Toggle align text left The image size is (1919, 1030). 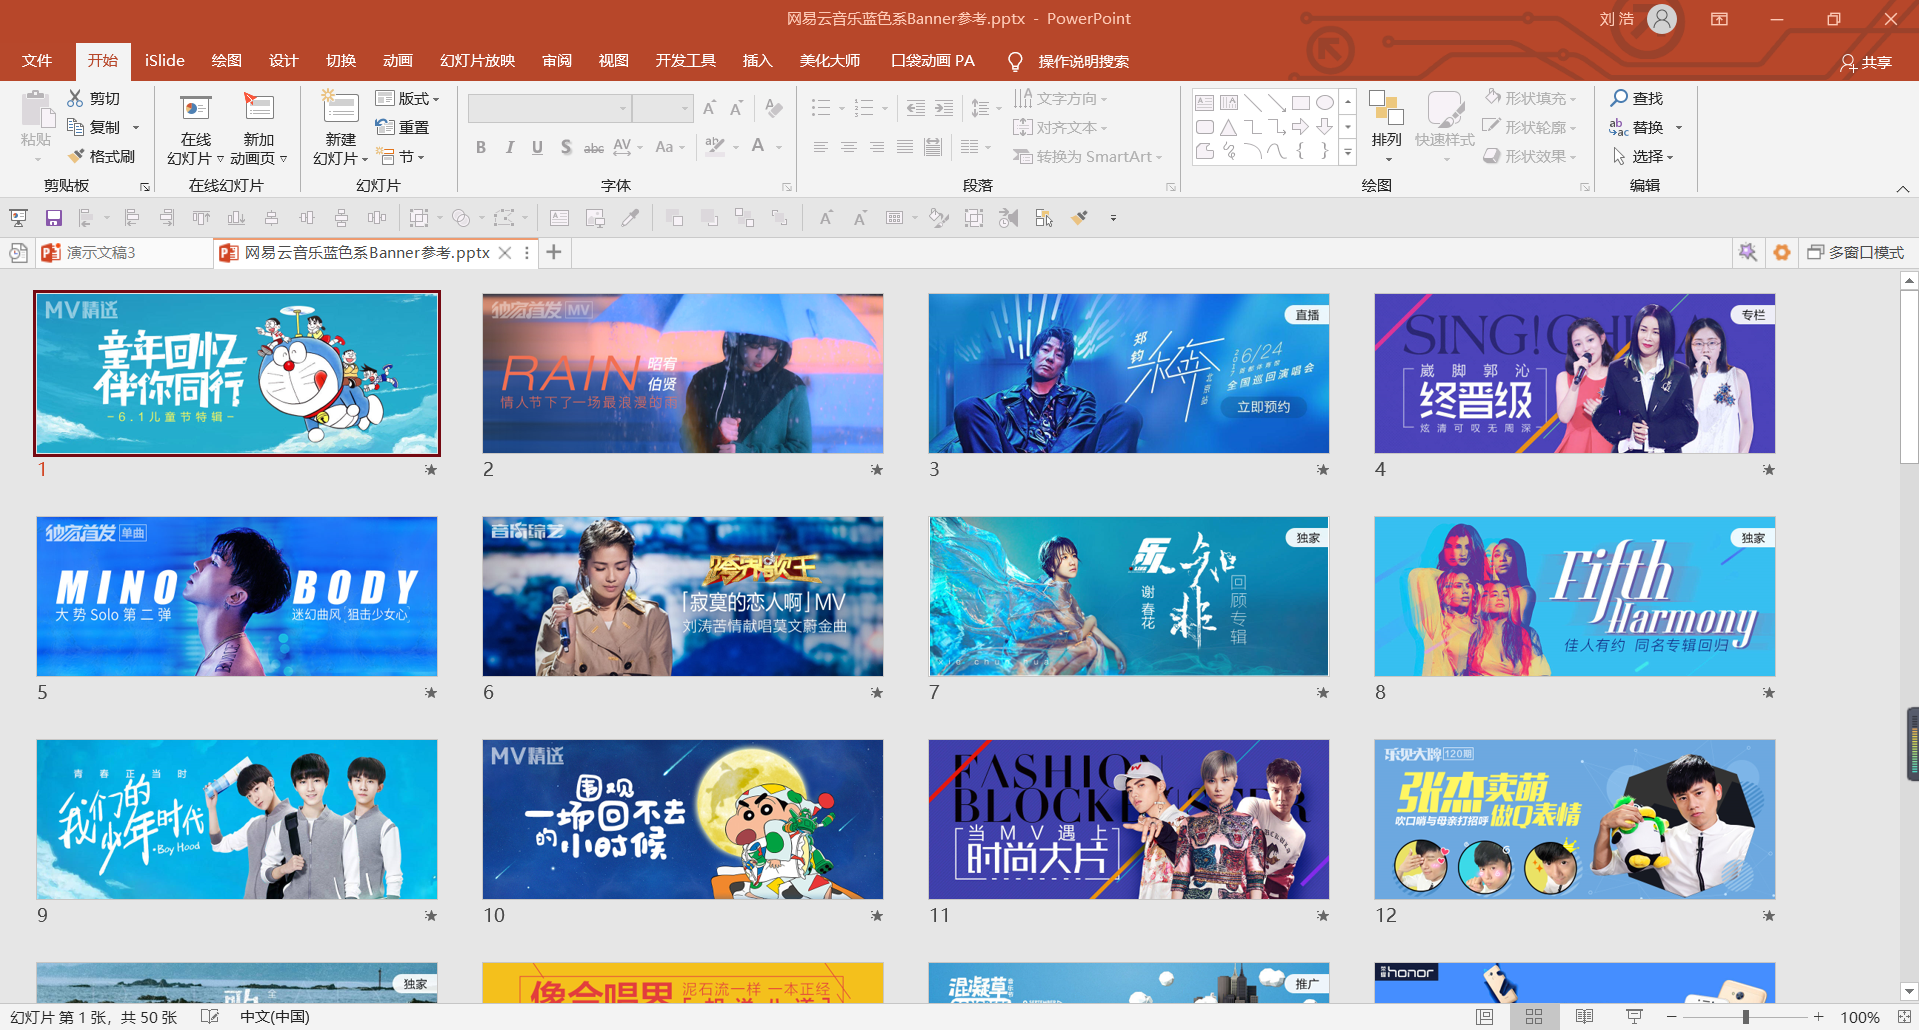tap(821, 147)
